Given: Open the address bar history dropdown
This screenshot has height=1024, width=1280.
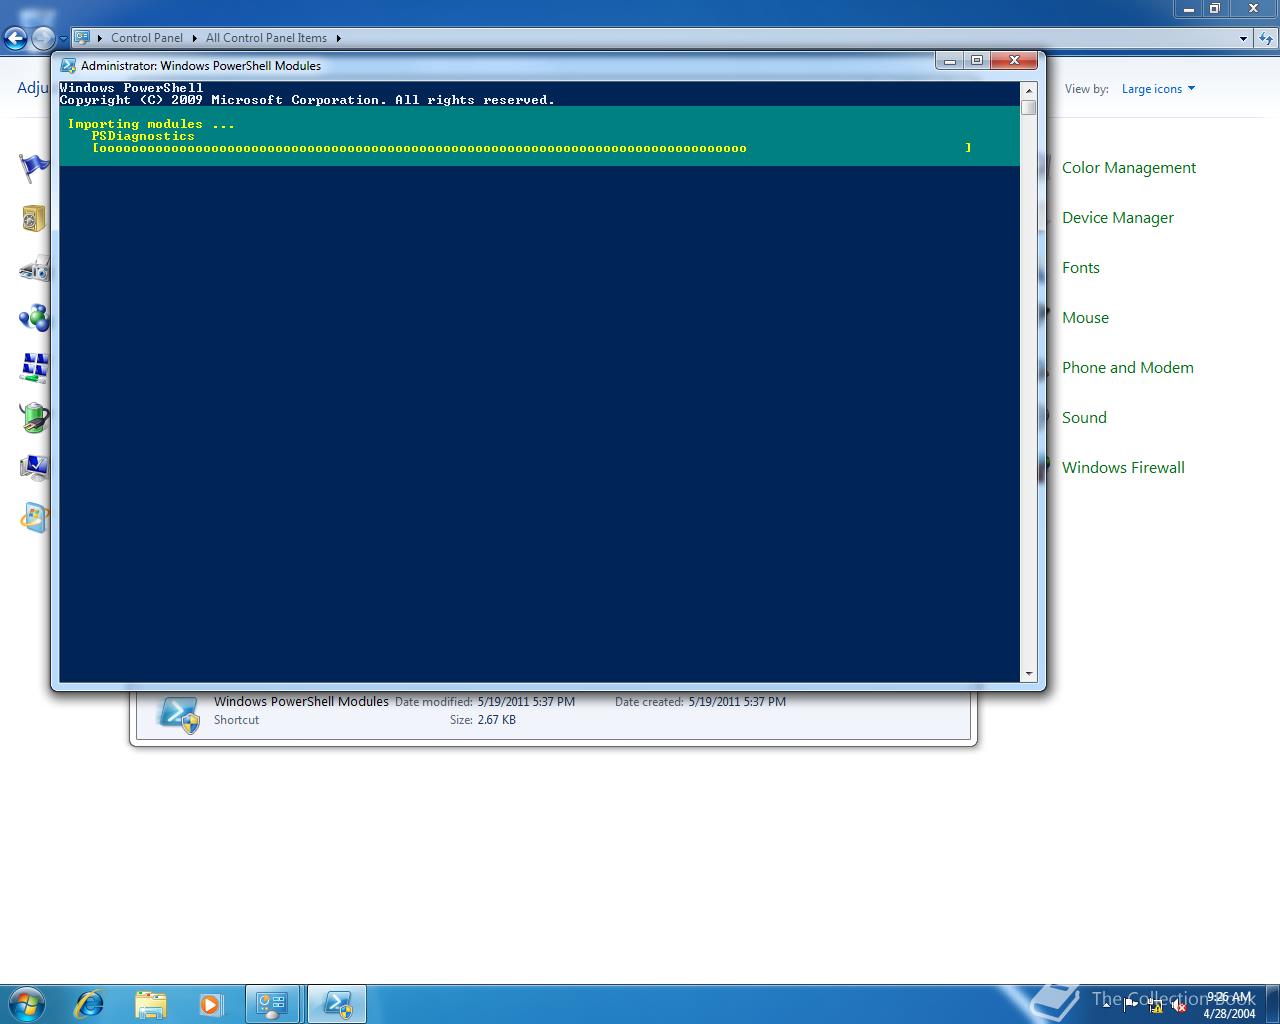Looking at the screenshot, I should [x=1243, y=38].
